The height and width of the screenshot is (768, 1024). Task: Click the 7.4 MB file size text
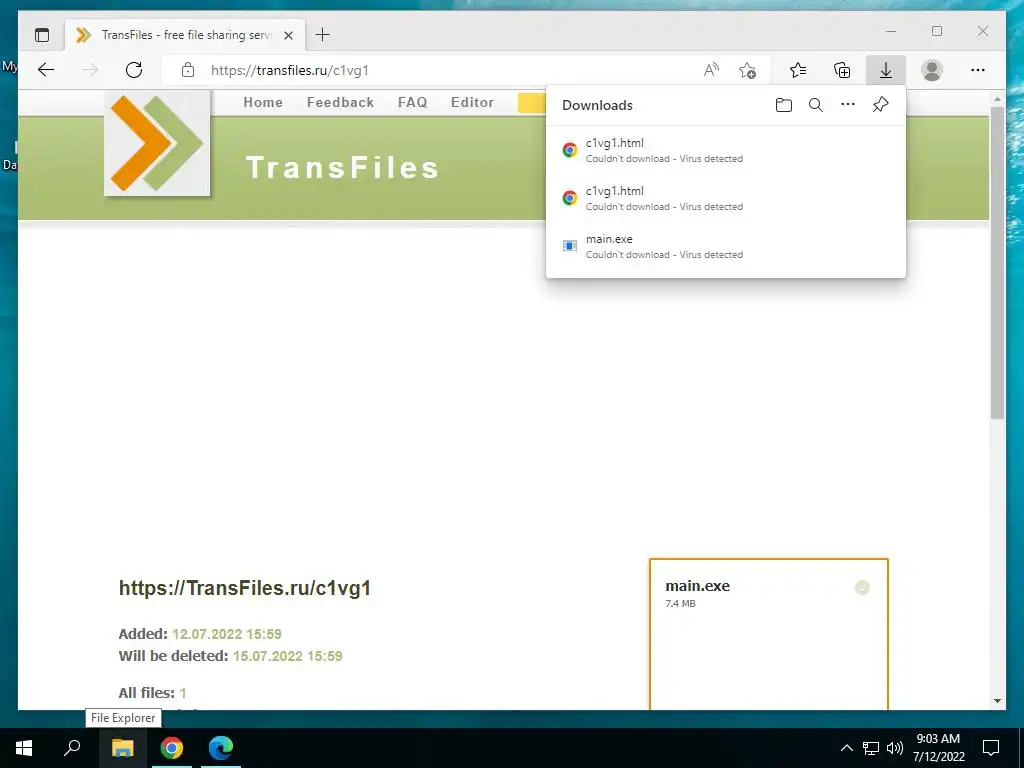pyautogui.click(x=680, y=603)
